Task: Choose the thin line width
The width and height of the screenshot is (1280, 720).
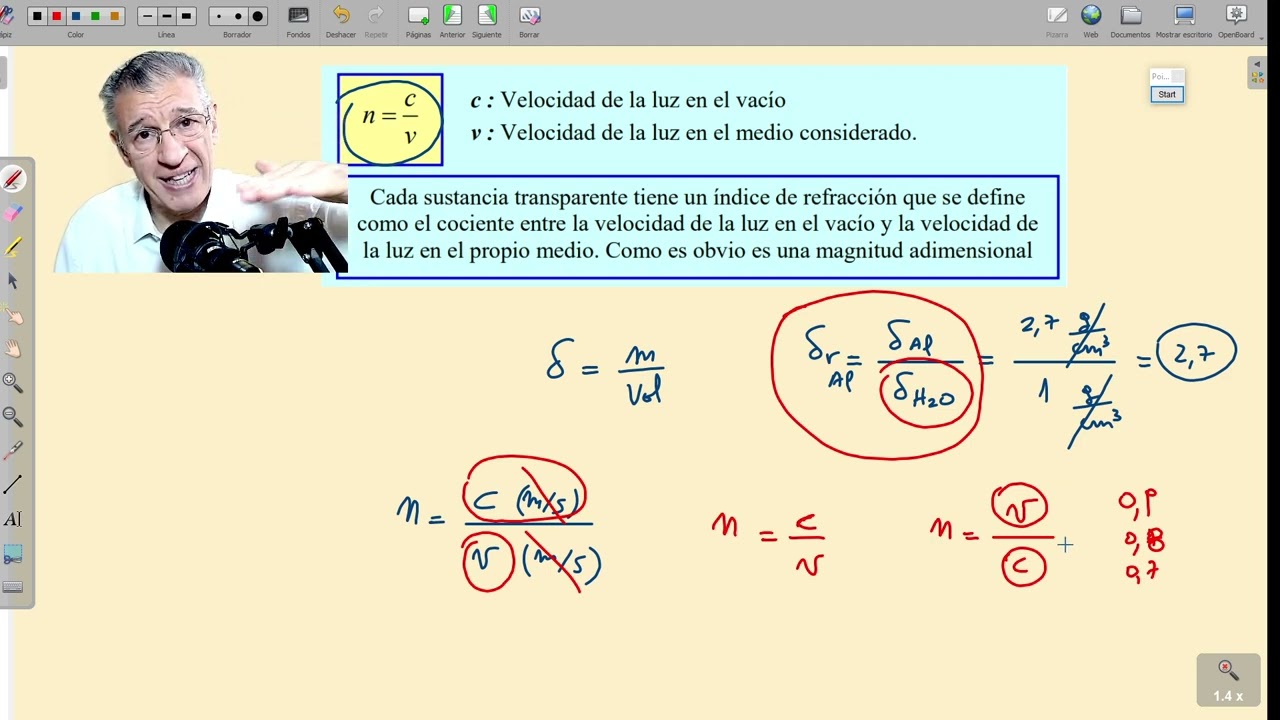Action: coord(147,16)
